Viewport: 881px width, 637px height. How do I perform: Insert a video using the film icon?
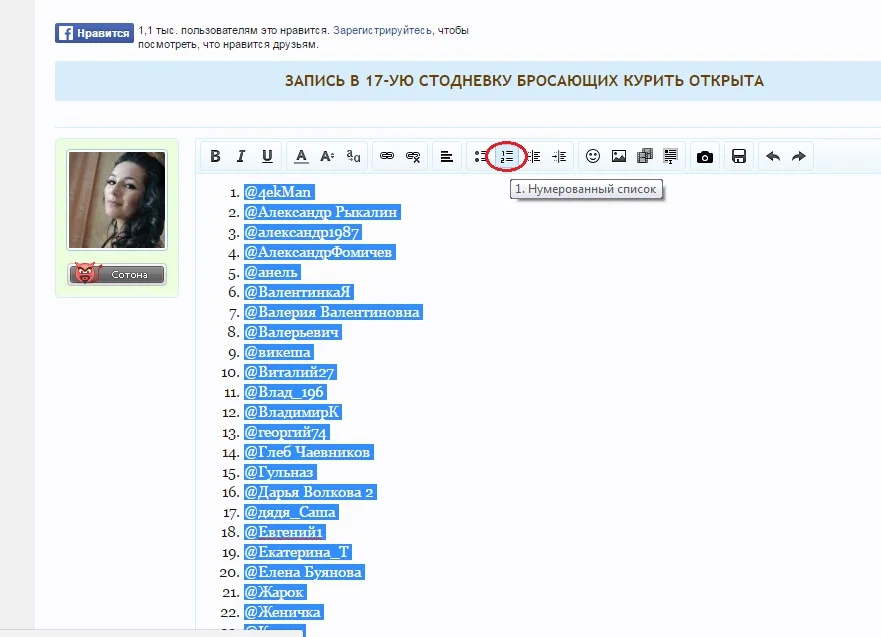coord(643,156)
